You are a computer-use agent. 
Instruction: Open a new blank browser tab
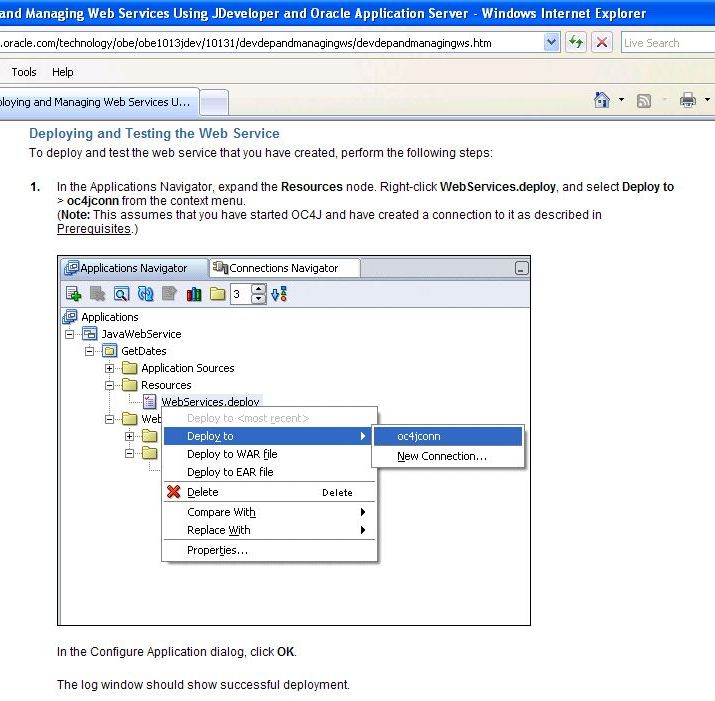click(x=214, y=102)
